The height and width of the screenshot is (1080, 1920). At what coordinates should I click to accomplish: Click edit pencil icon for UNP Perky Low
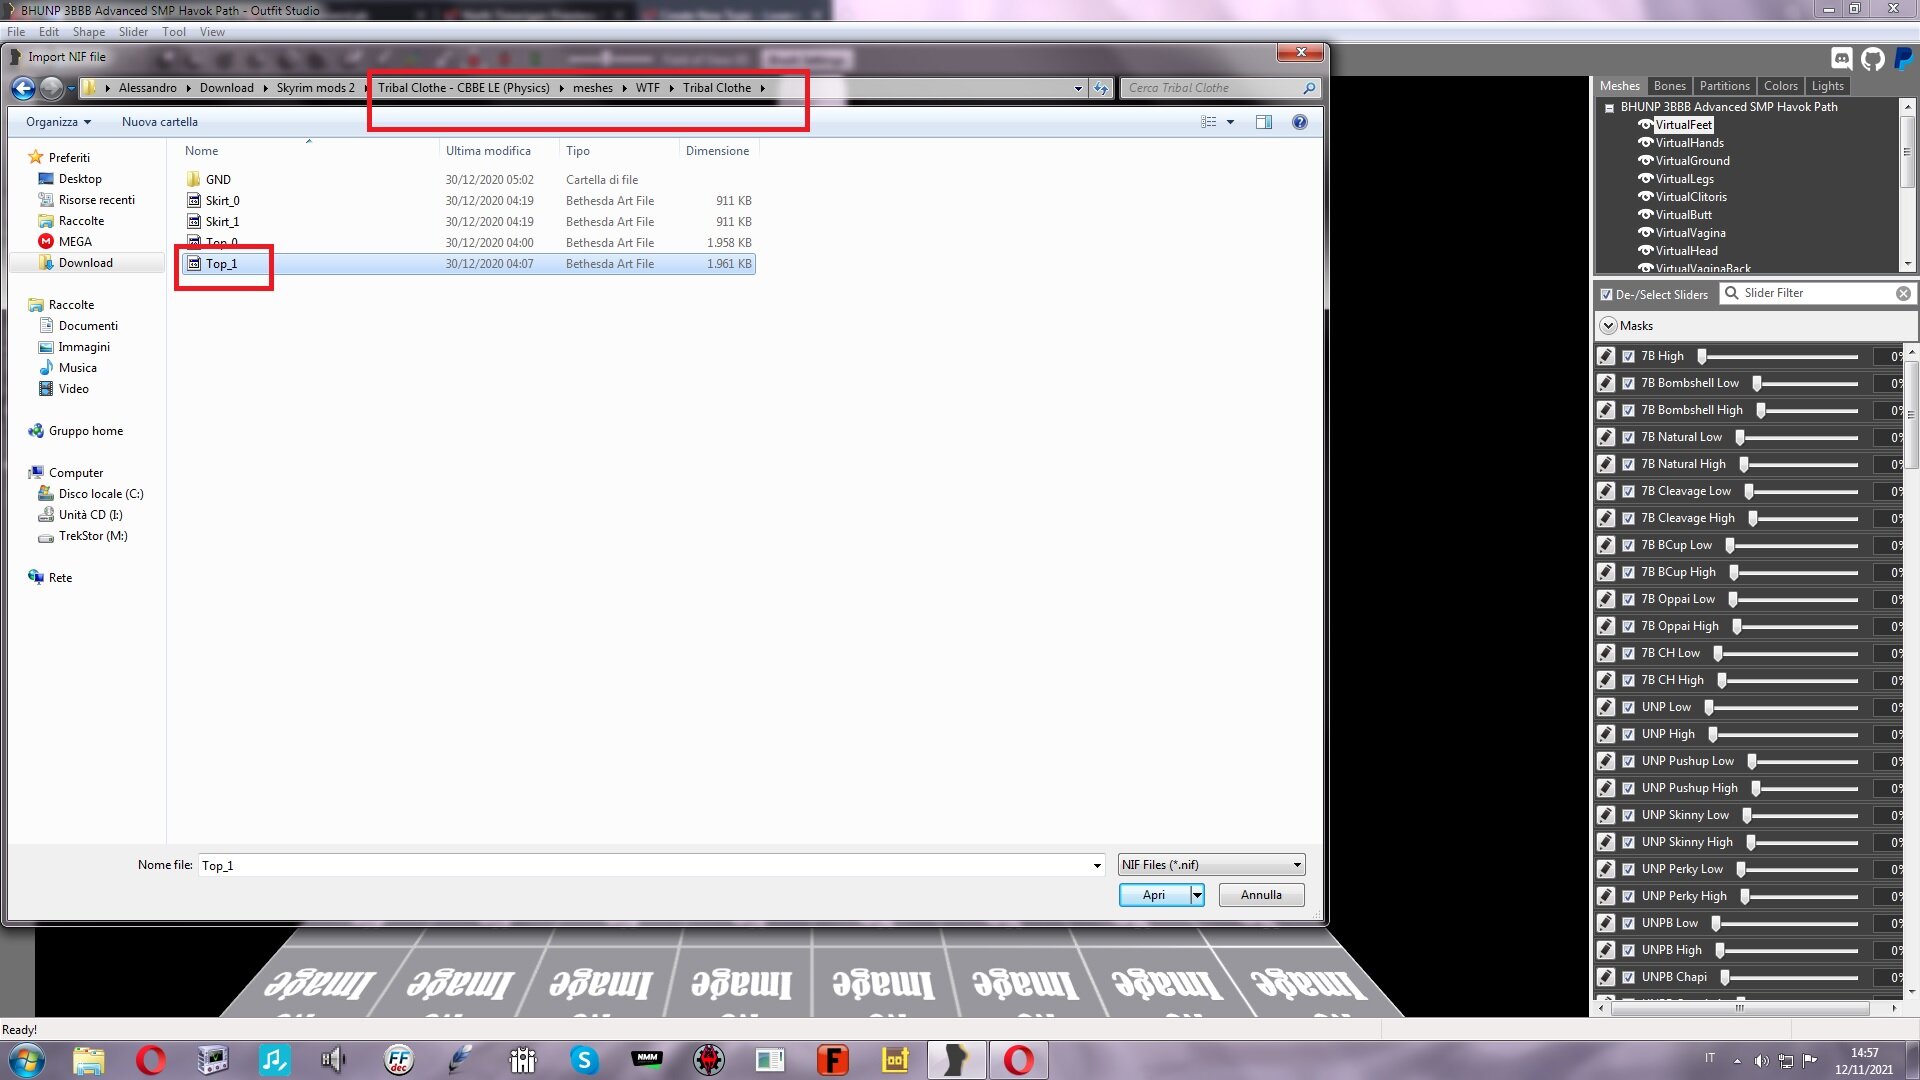(x=1606, y=869)
